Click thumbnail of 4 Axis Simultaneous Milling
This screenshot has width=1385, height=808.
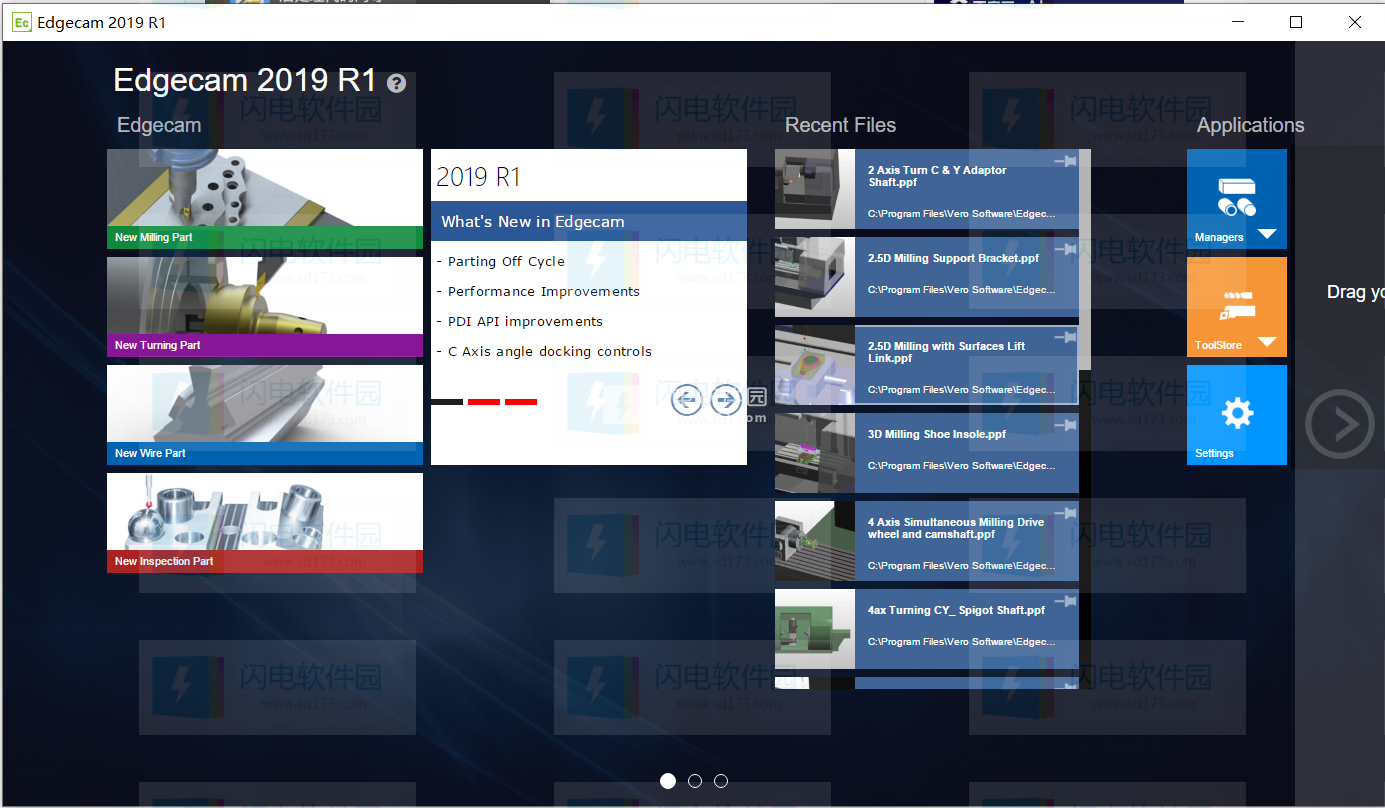coord(815,541)
